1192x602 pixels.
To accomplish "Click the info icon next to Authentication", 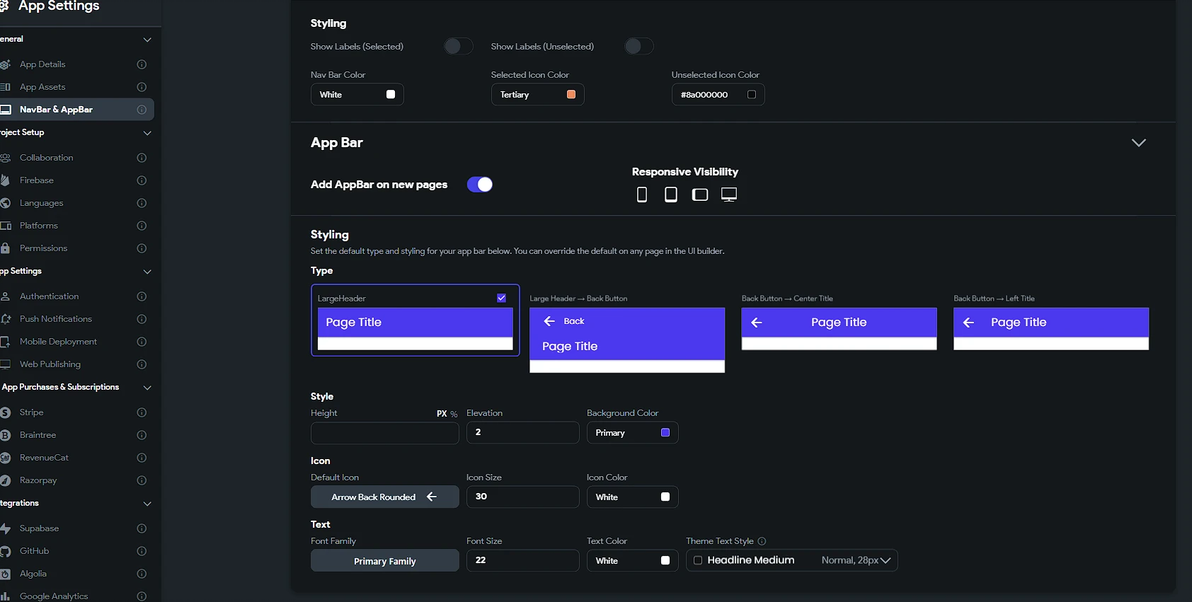I will 141,297.
